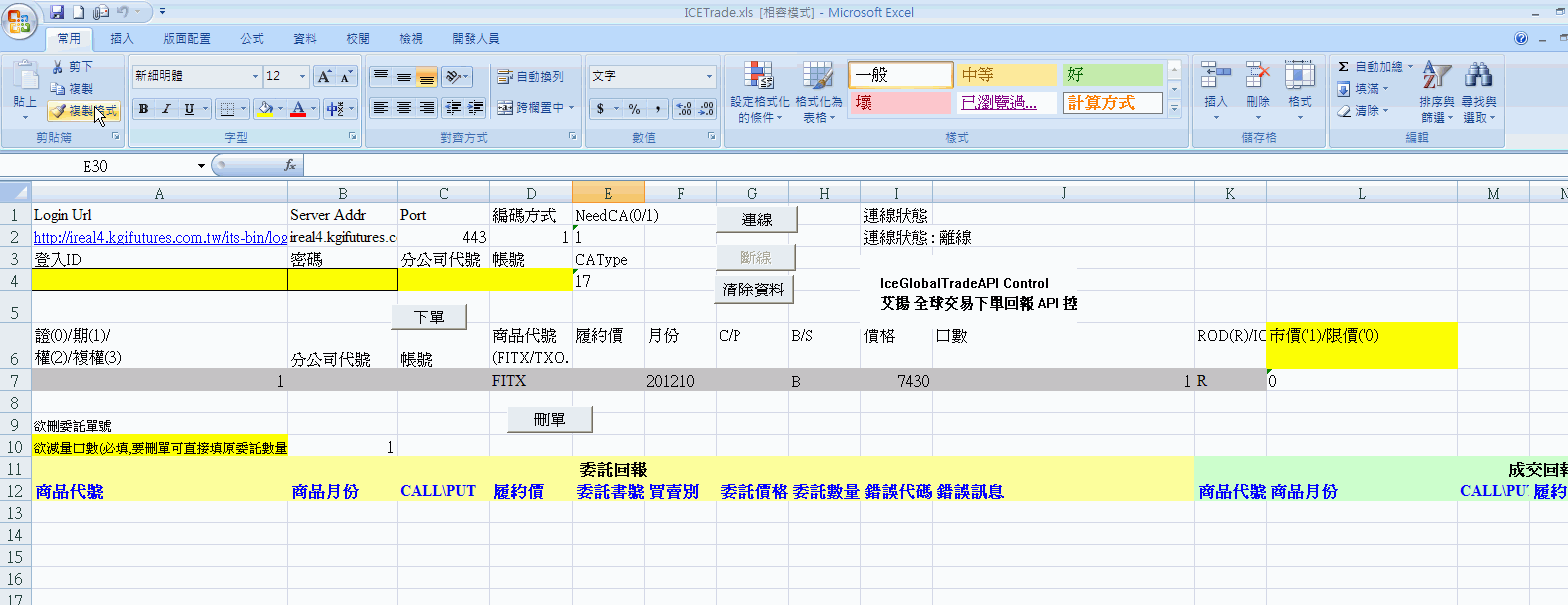Click the decrease decimal icon

pos(707,108)
